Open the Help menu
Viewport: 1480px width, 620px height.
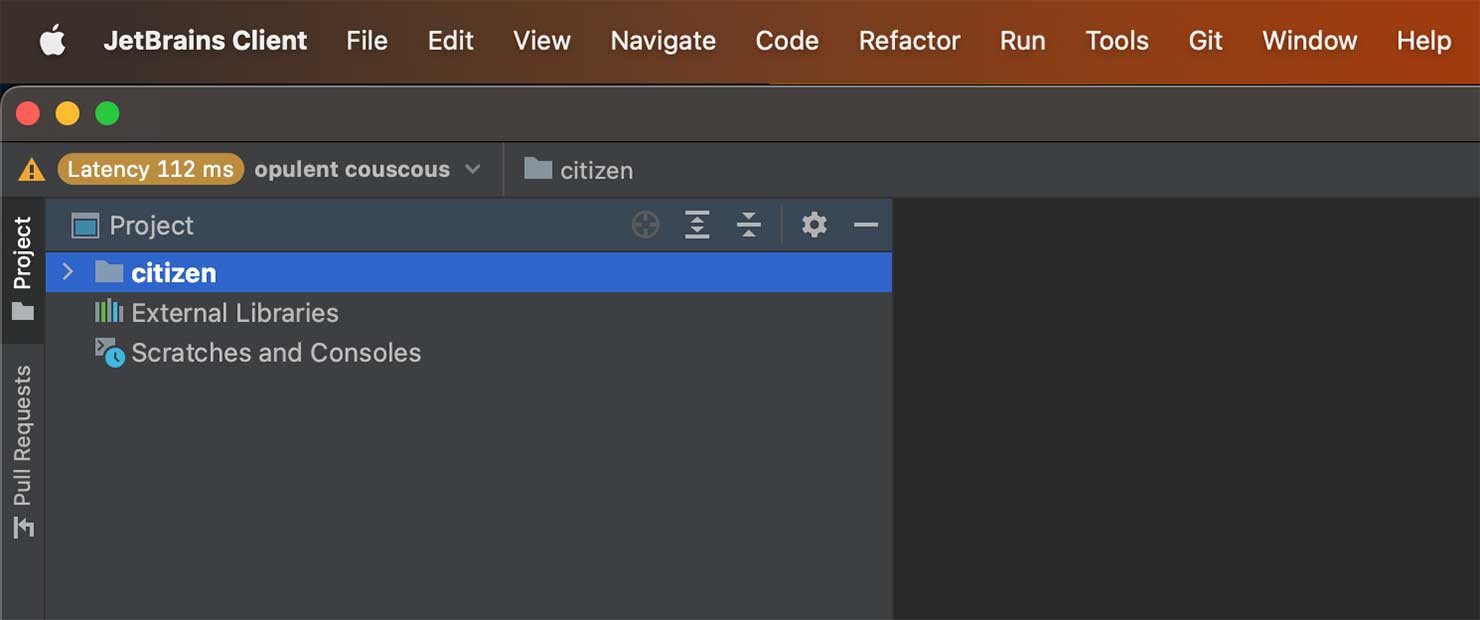tap(1424, 41)
